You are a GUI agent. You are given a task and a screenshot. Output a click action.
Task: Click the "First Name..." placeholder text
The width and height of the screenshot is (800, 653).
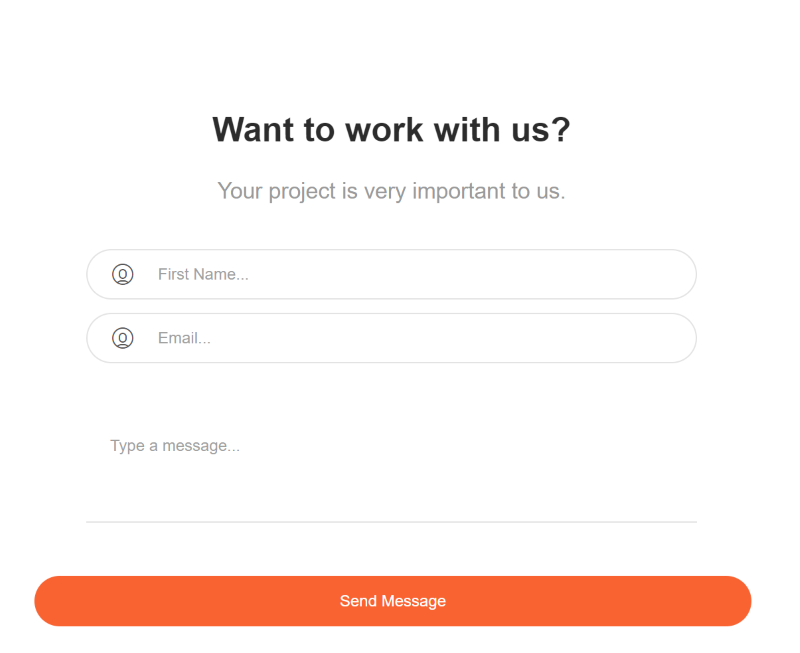click(203, 274)
